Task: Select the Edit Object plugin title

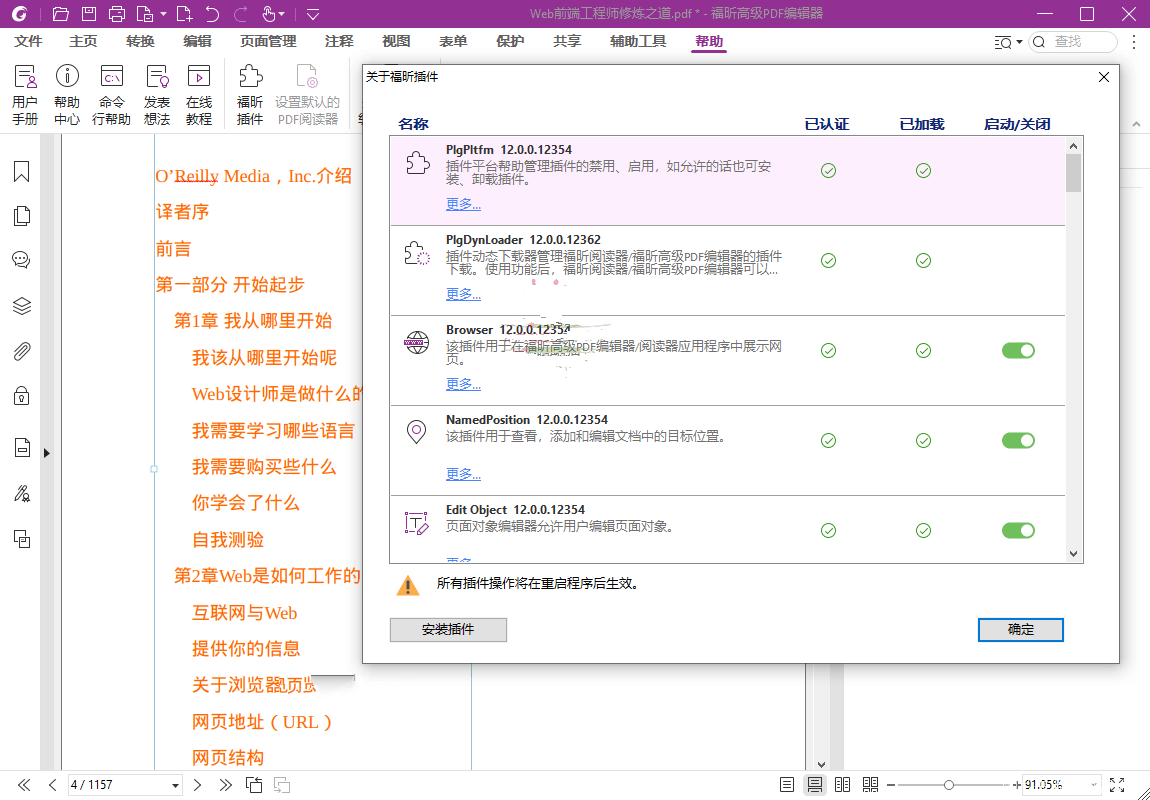Action: [x=516, y=510]
